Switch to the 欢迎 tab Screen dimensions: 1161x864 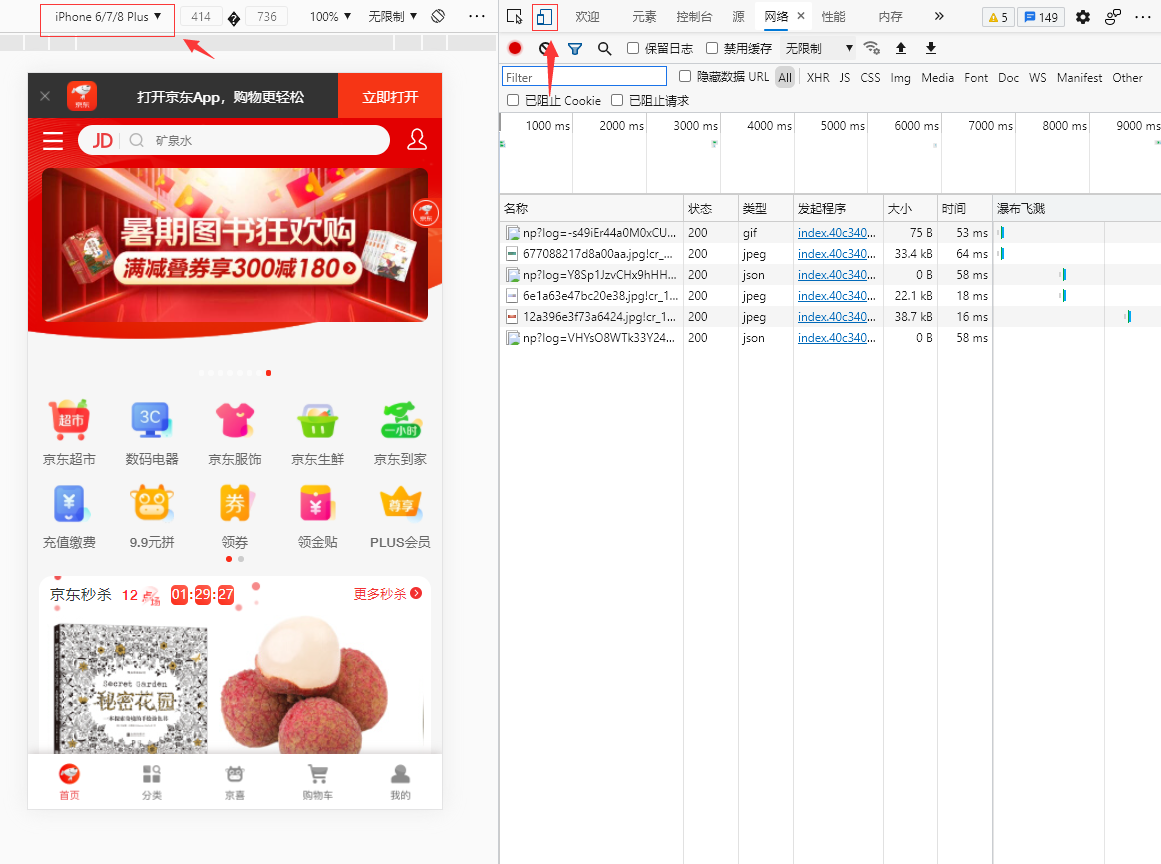[x=587, y=16]
